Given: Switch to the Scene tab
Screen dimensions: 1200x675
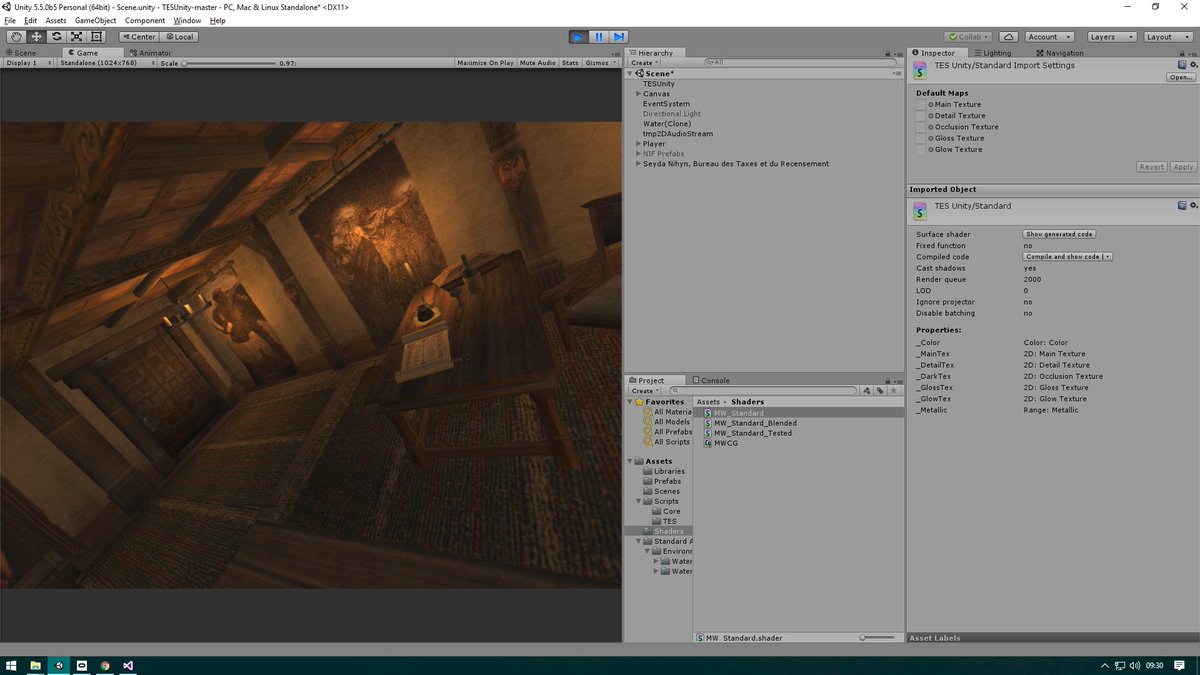Looking at the screenshot, I should [20, 53].
